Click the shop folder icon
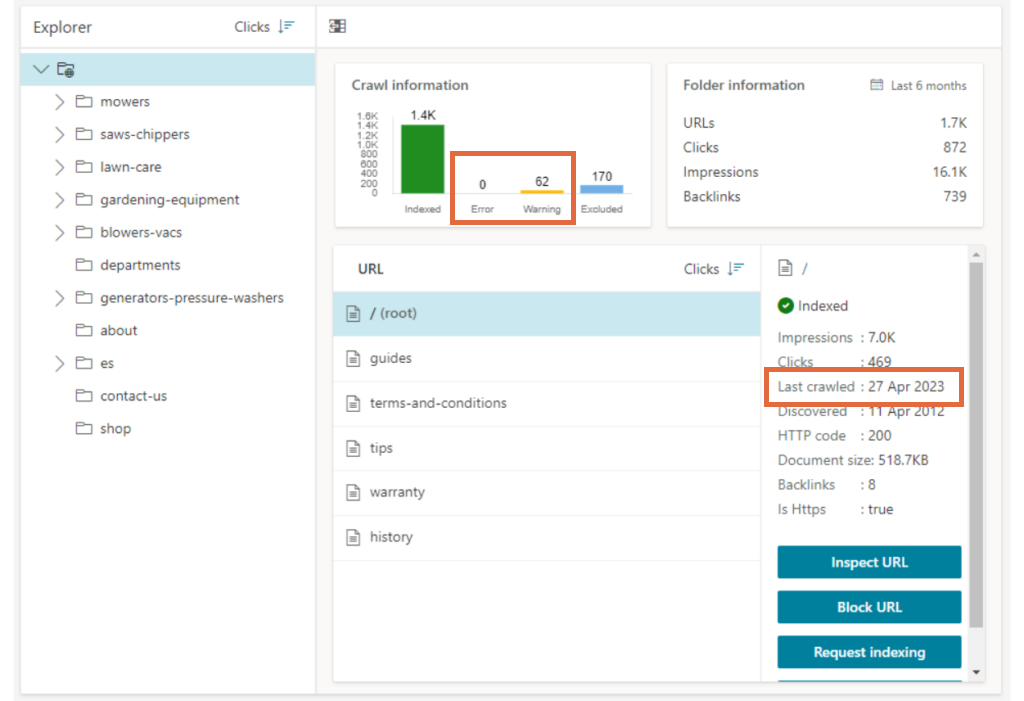1024x701 pixels. 84,428
